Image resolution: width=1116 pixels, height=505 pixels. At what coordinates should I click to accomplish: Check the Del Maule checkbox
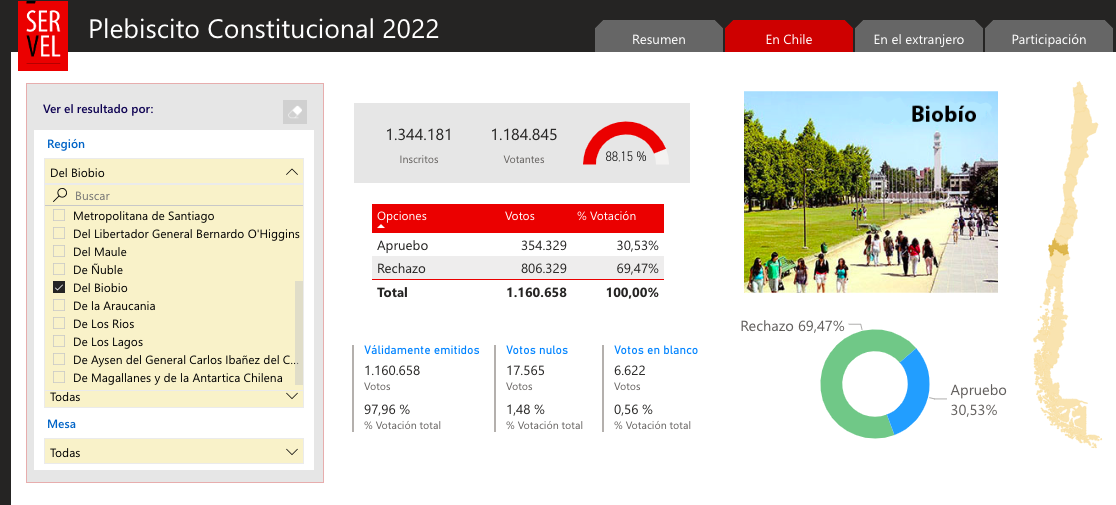coord(59,252)
